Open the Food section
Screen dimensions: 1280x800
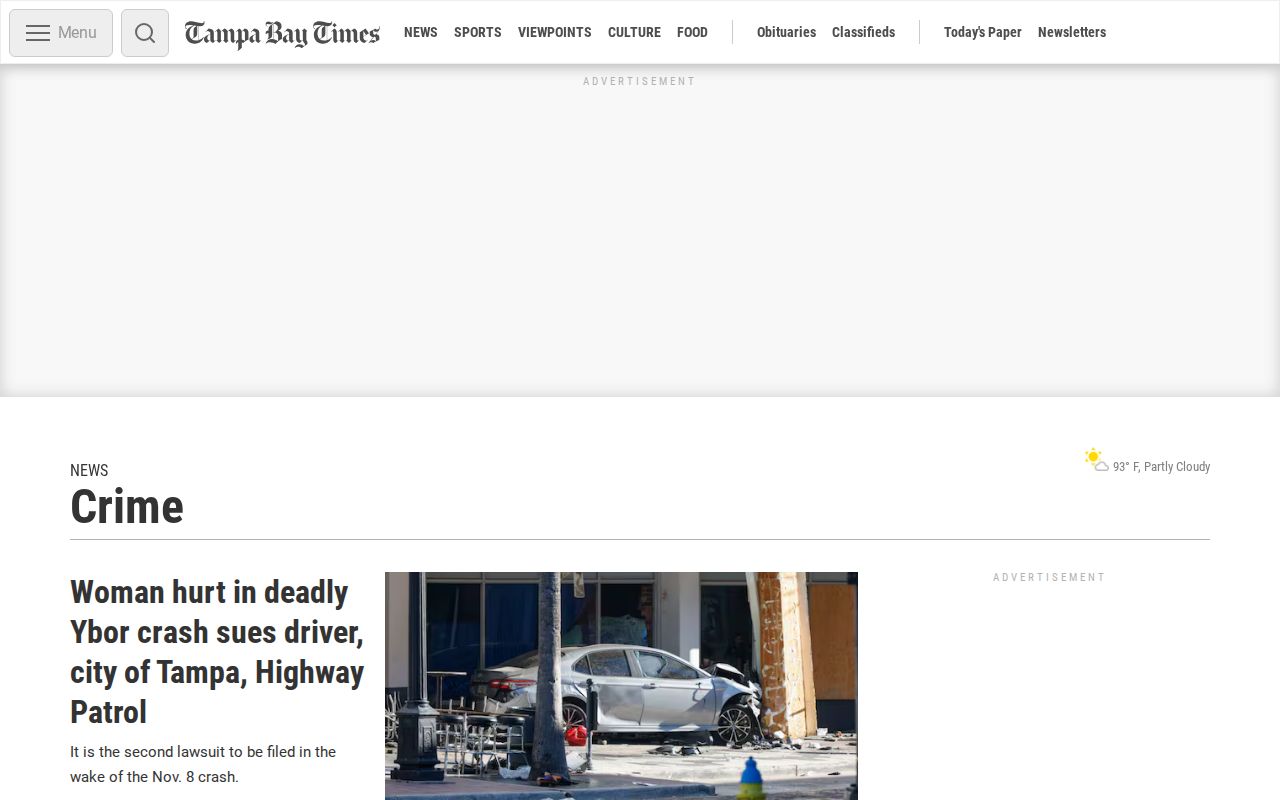pyautogui.click(x=692, y=32)
